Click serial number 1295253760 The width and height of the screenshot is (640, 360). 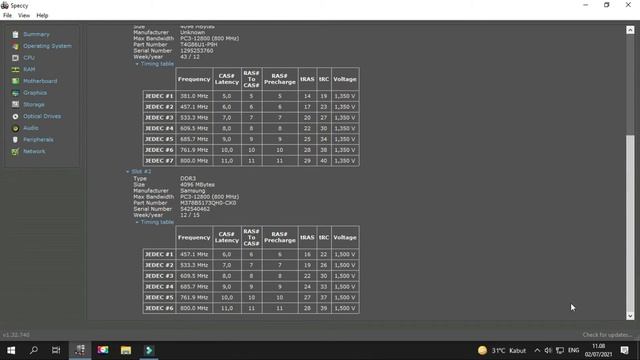(197, 51)
